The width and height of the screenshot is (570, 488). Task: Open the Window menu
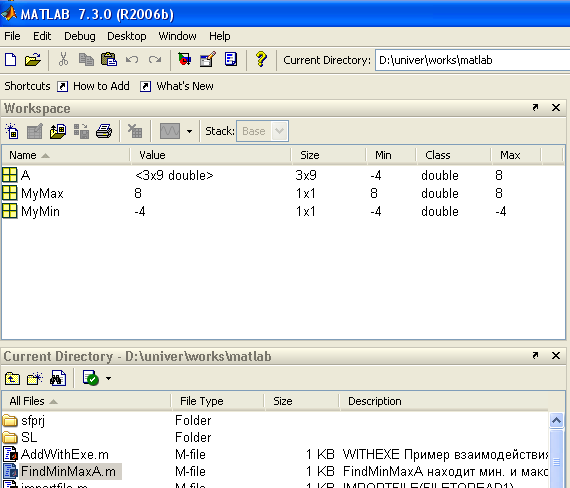pos(177,36)
